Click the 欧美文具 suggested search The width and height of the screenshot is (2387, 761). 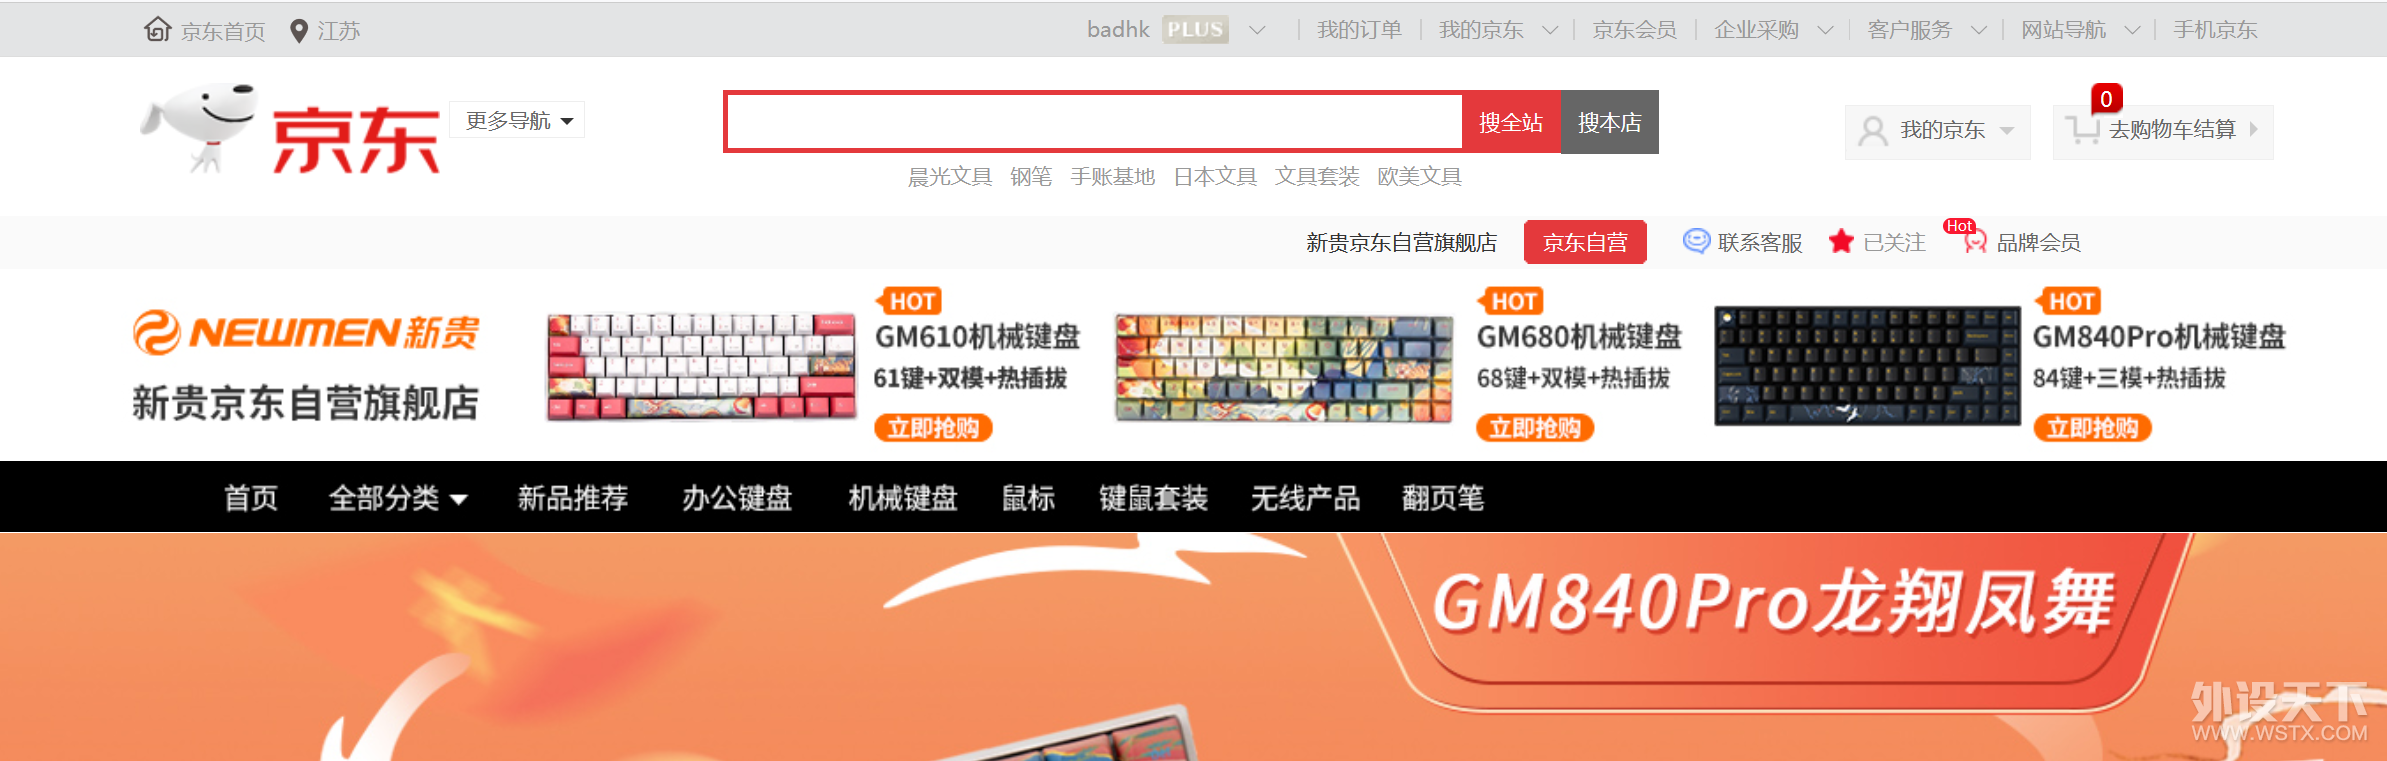(1419, 177)
